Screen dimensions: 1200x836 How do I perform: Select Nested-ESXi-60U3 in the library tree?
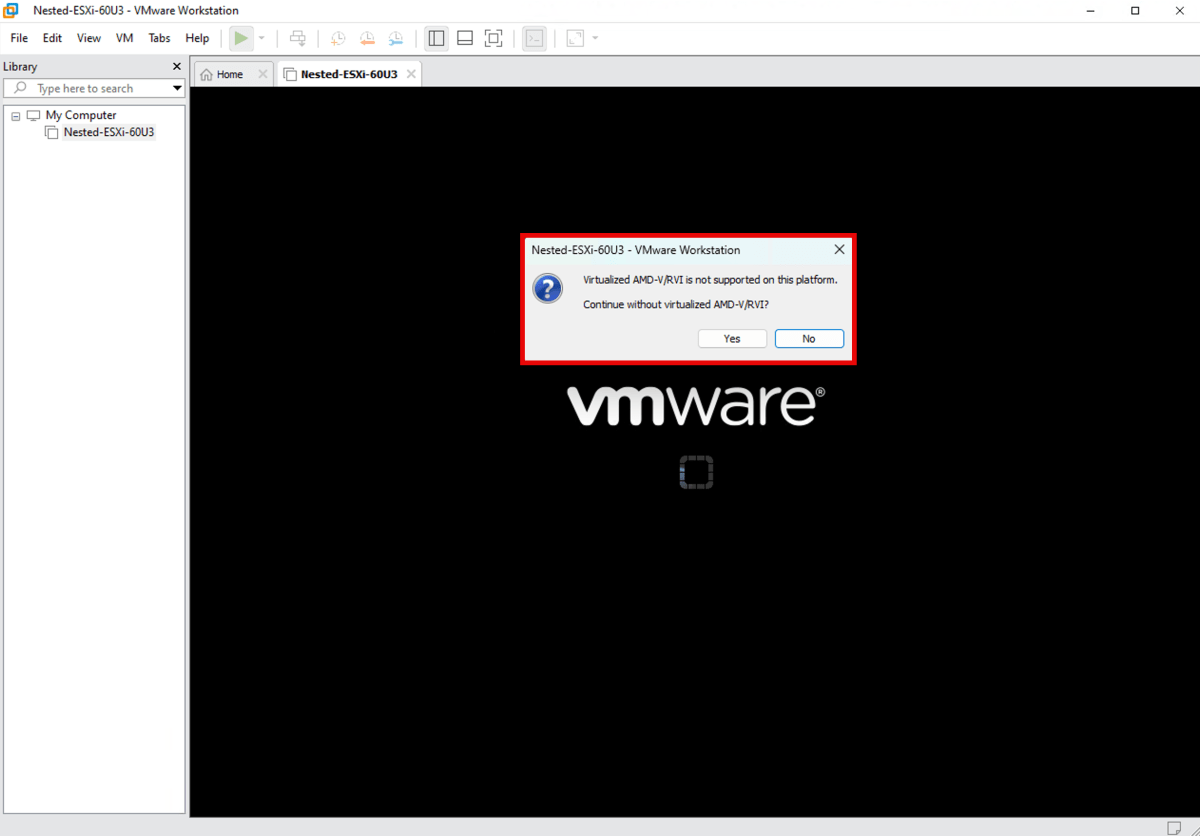coord(109,132)
